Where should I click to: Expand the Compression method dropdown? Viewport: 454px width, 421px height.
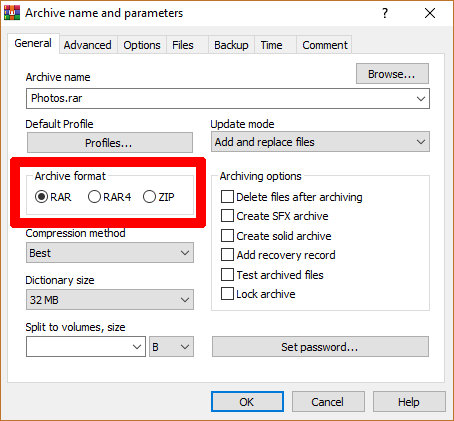[x=110, y=253]
